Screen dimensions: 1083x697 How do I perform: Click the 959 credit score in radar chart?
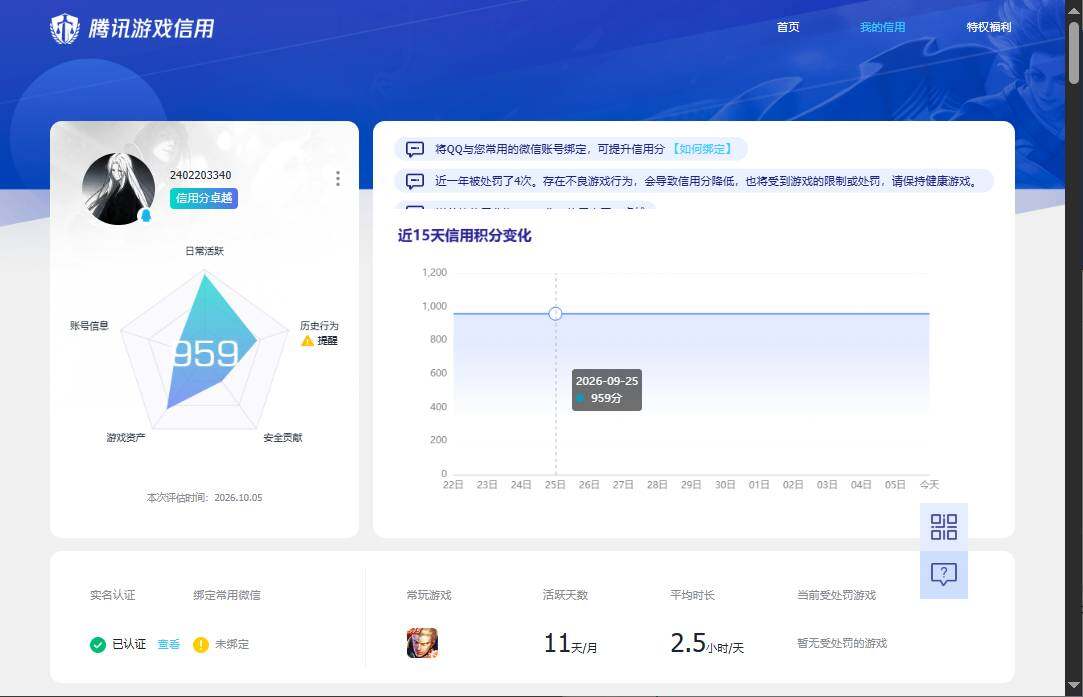205,354
